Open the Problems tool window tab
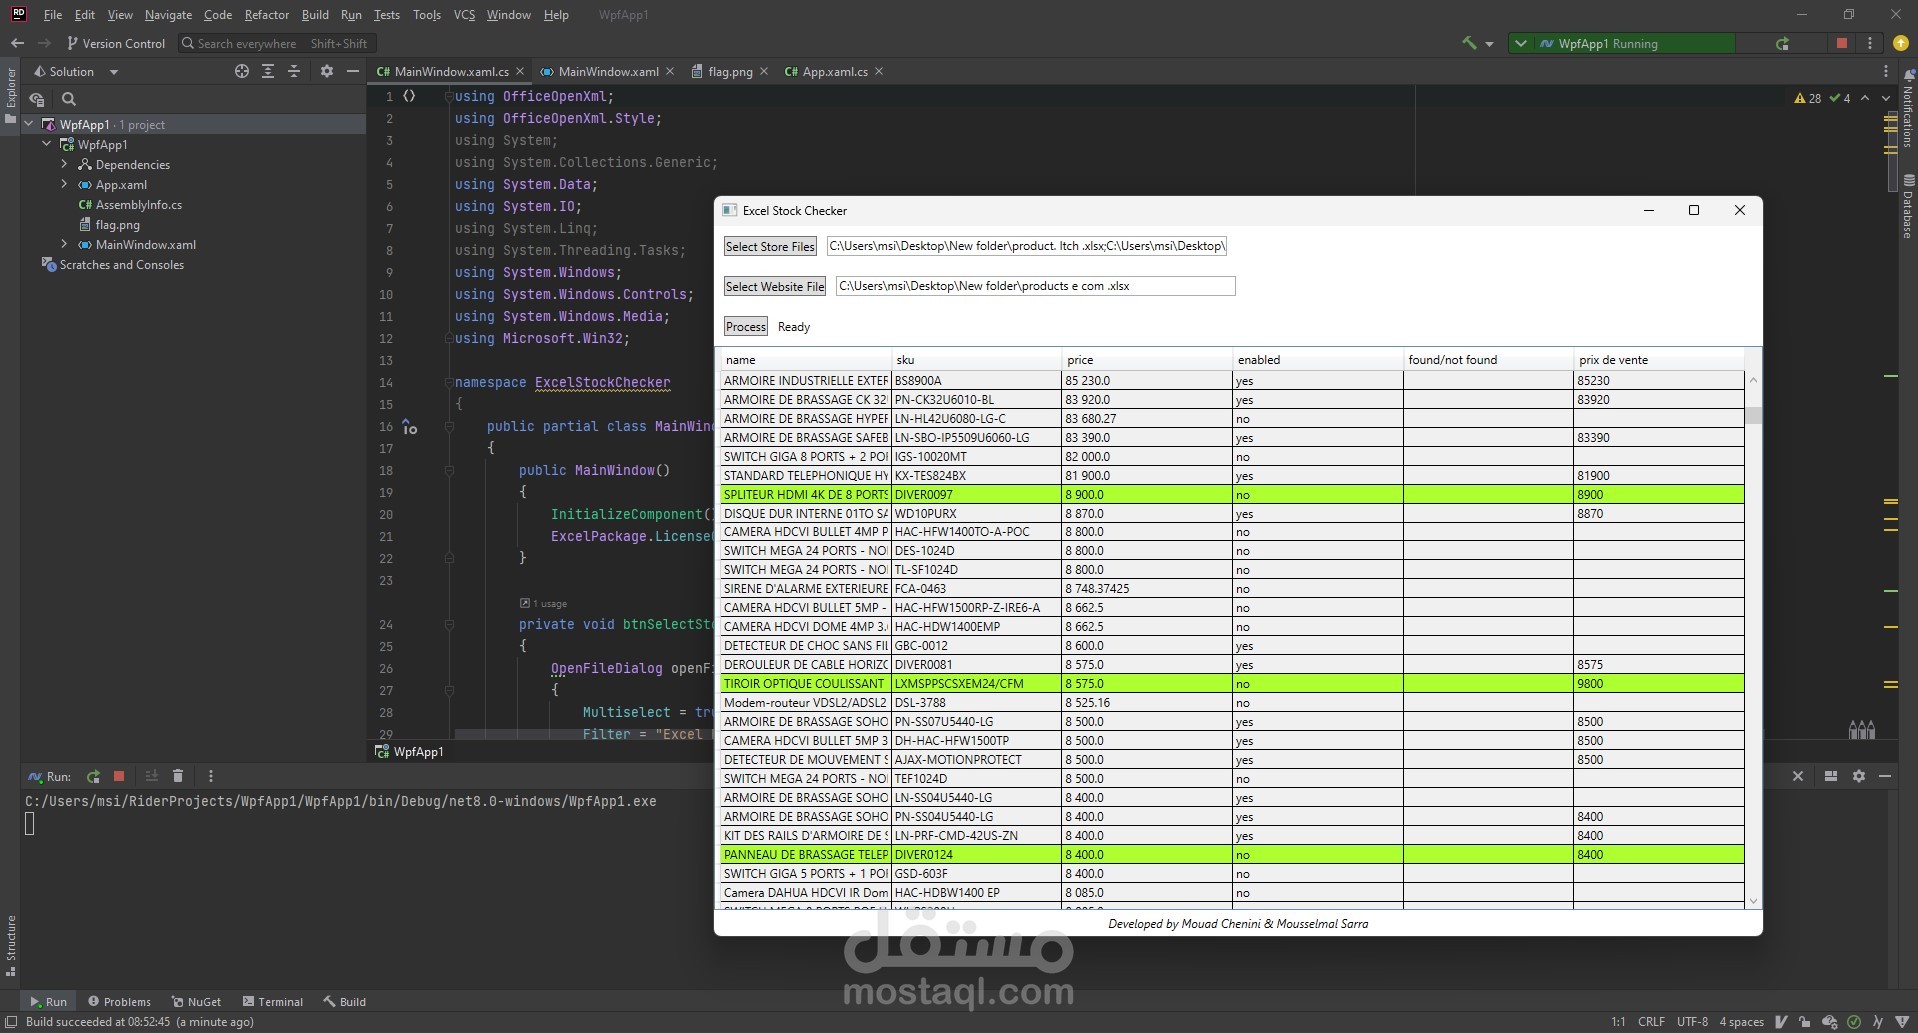This screenshot has width=1918, height=1033. 119,1001
